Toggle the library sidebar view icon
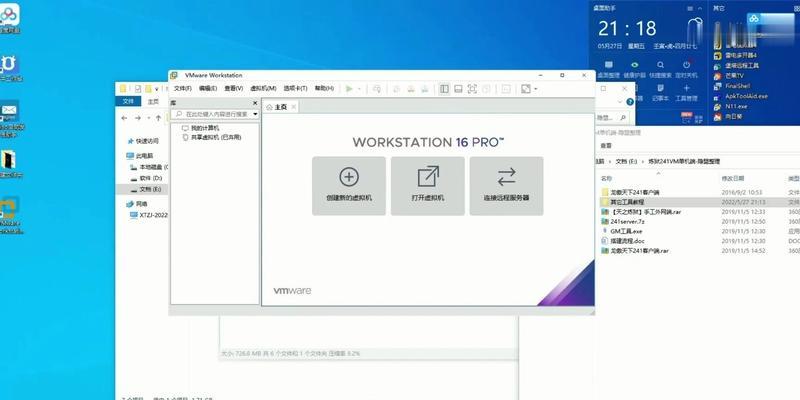 (444, 89)
